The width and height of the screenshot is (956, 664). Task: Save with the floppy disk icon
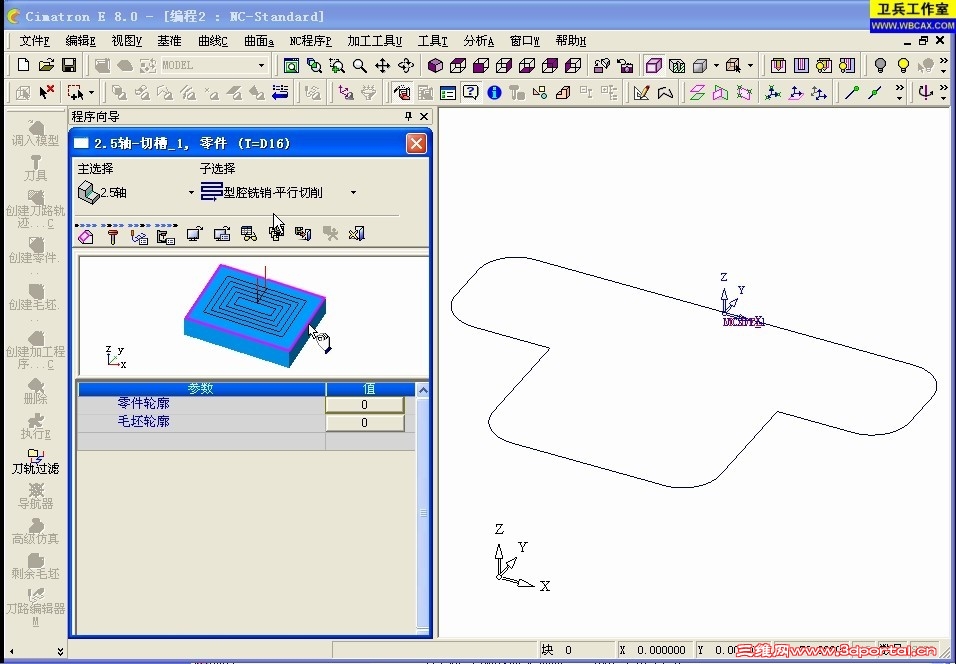69,65
